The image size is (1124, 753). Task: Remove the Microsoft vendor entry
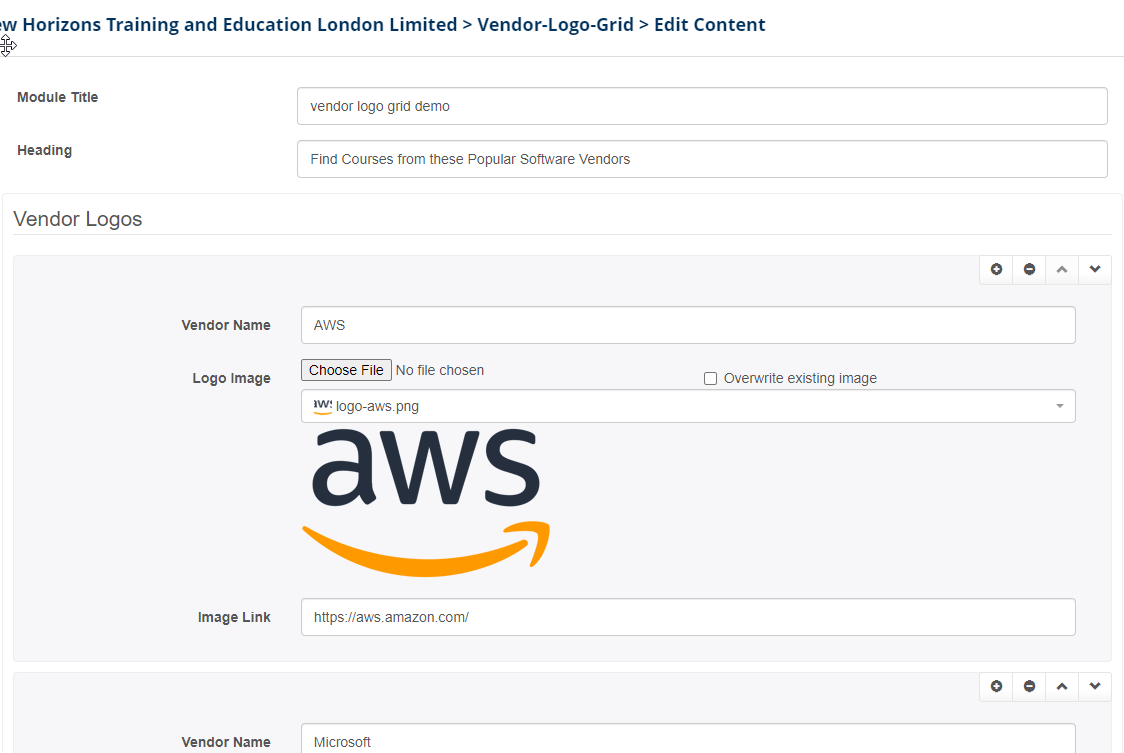coord(1029,687)
